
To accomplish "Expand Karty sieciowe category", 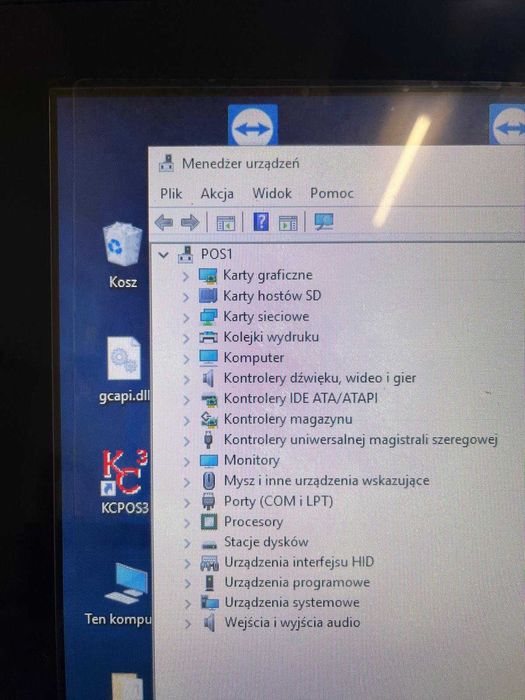I will pos(186,318).
